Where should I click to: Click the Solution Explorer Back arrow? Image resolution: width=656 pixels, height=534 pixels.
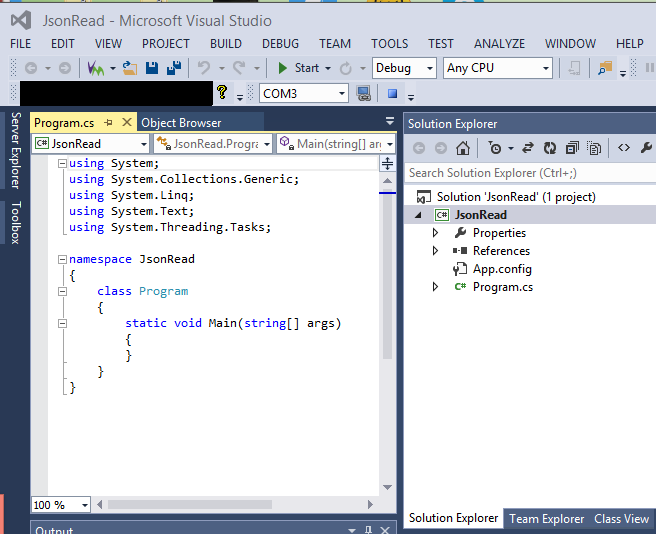[419, 148]
